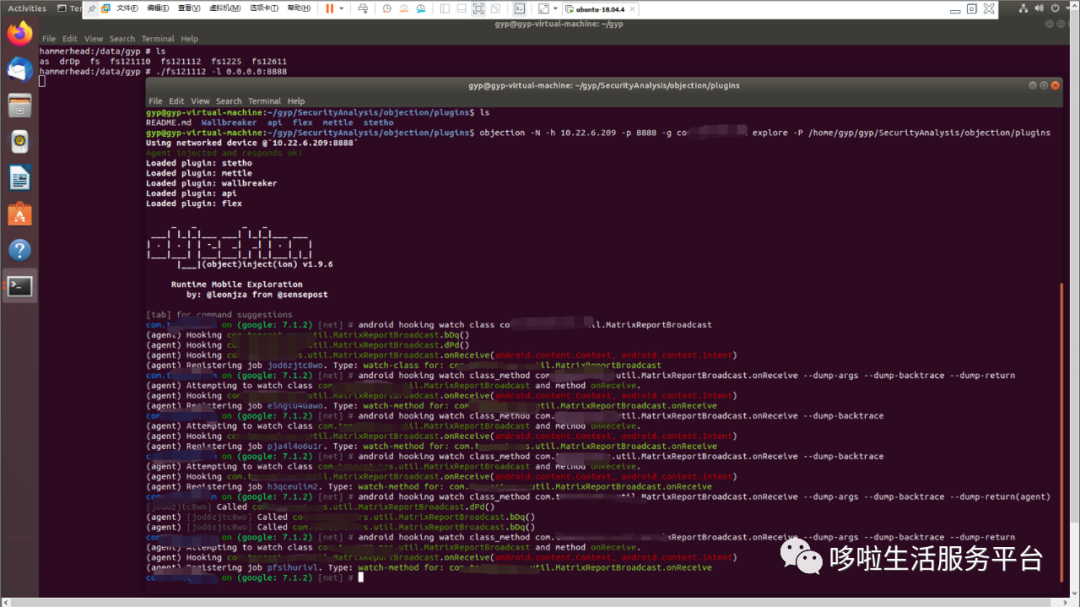
Task: Maximize the front objection terminal window
Action: pyautogui.click(x=1043, y=85)
